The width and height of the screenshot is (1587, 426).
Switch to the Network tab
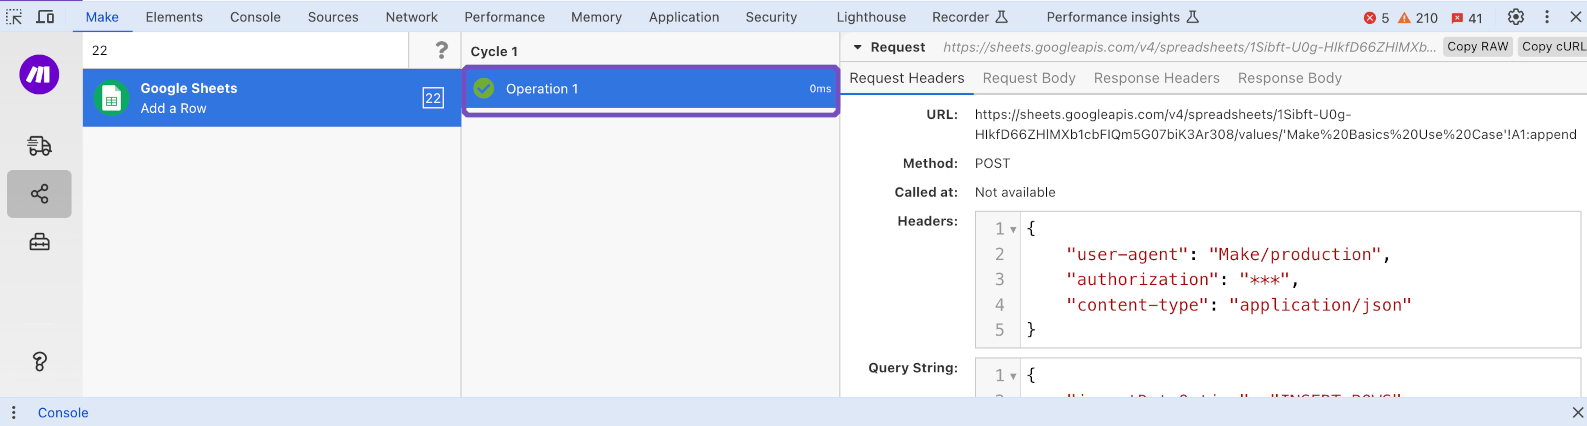(411, 17)
